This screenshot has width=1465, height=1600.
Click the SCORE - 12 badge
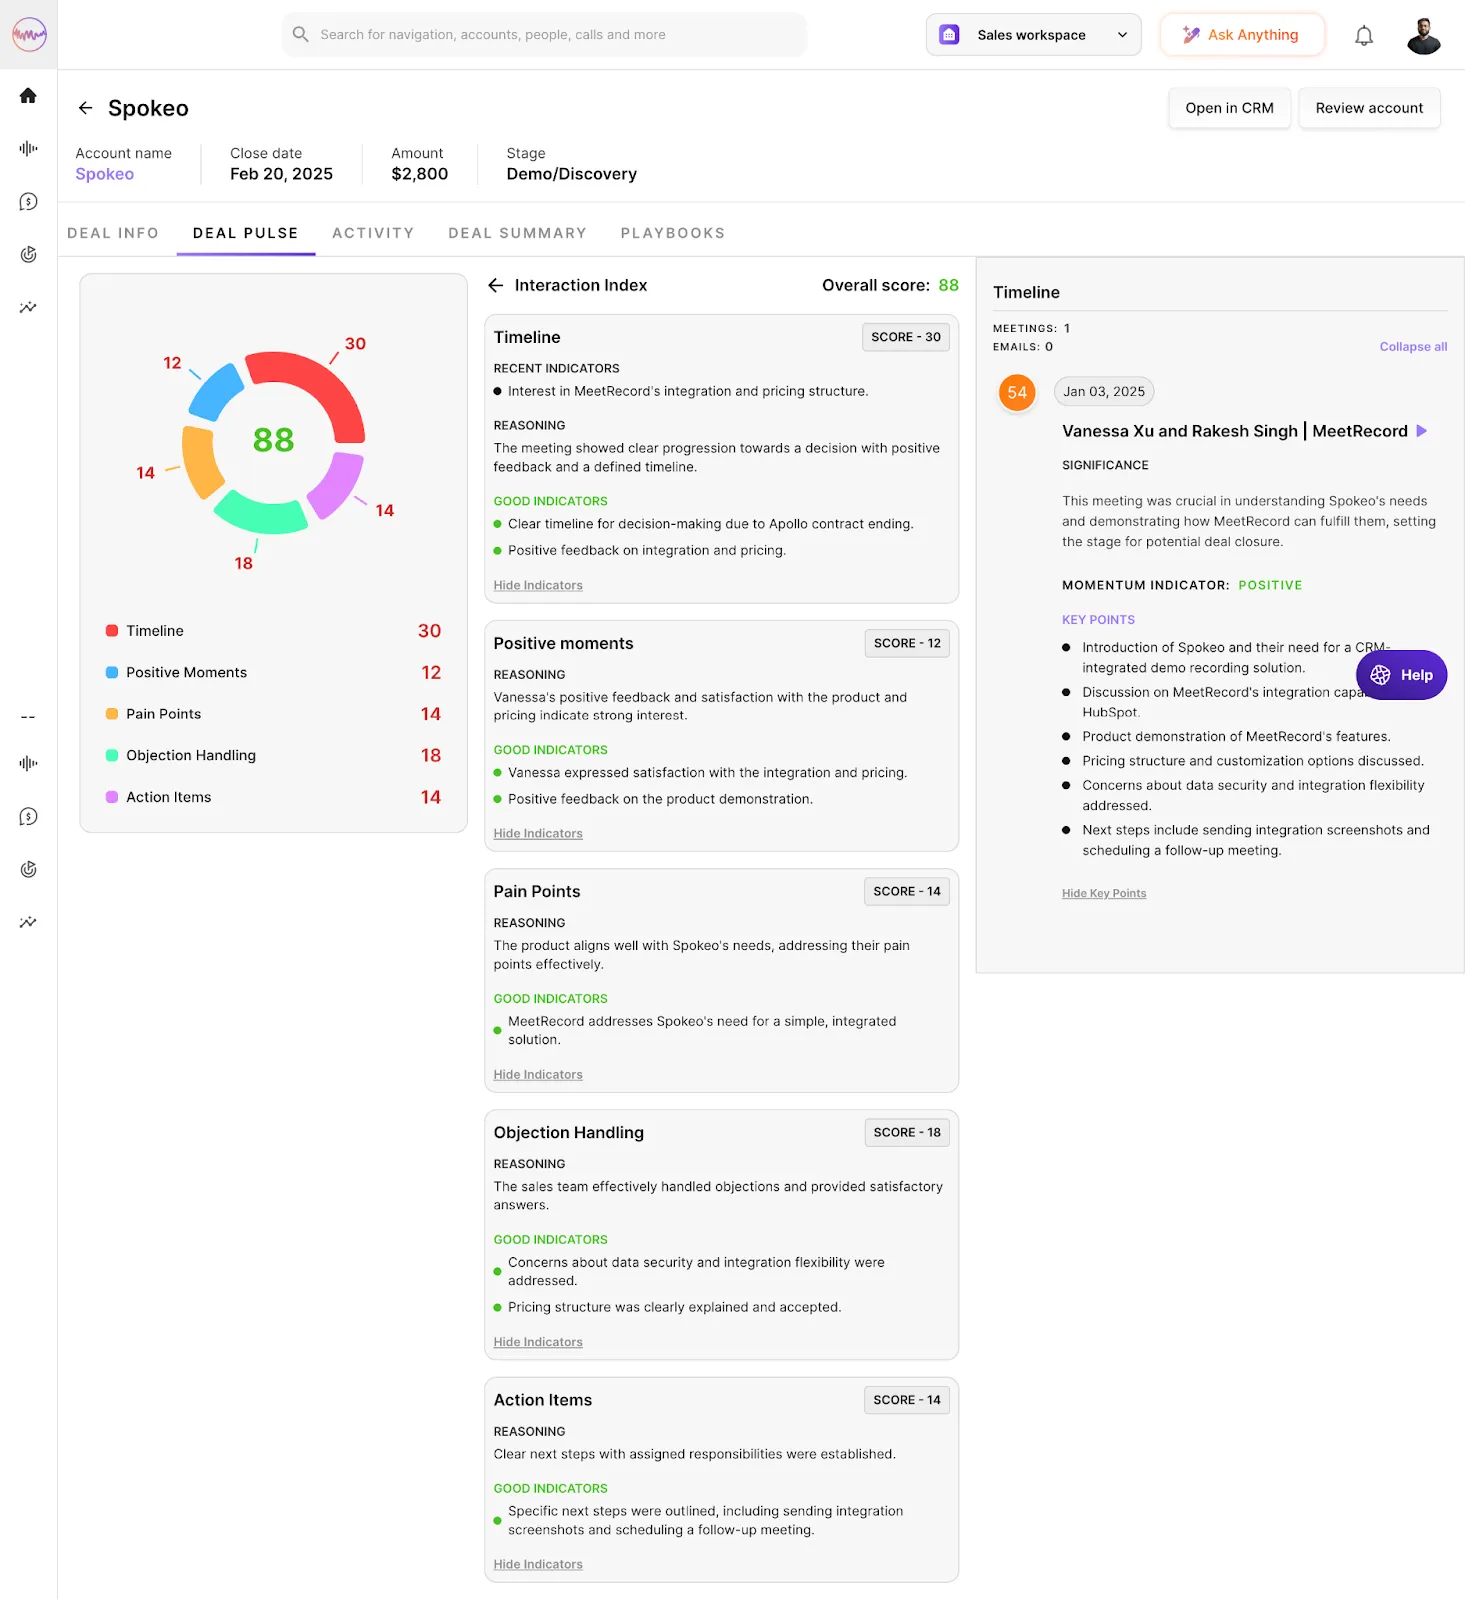[906, 643]
